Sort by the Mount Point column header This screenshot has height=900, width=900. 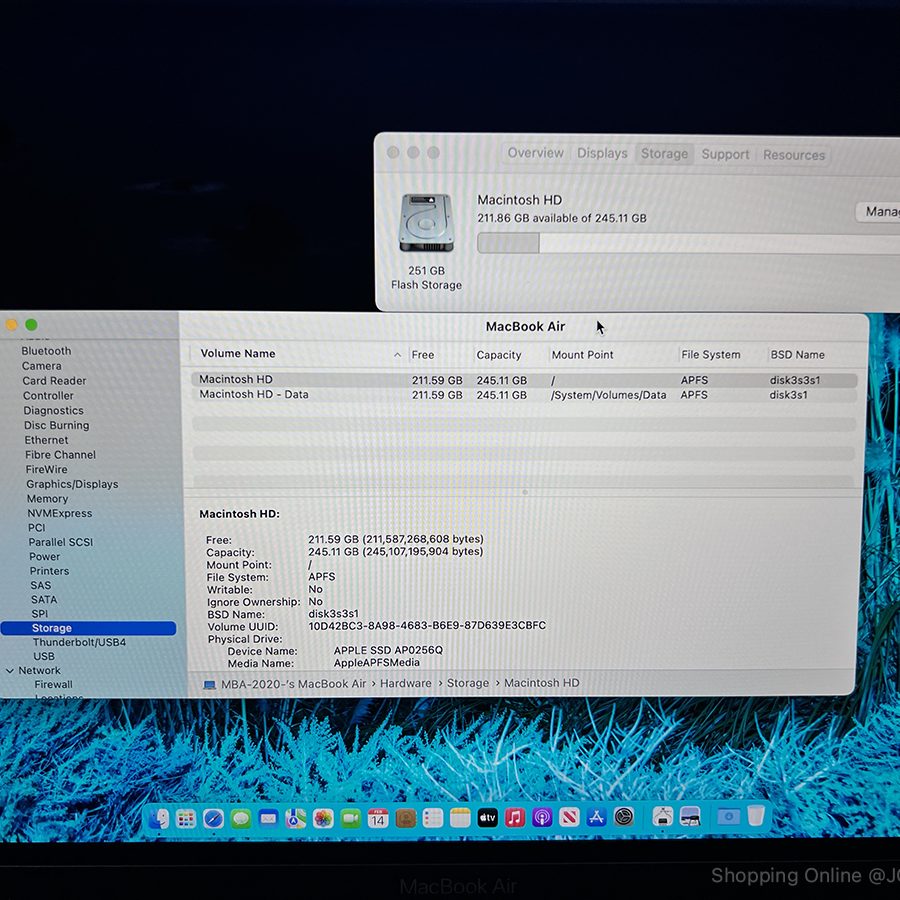583,355
